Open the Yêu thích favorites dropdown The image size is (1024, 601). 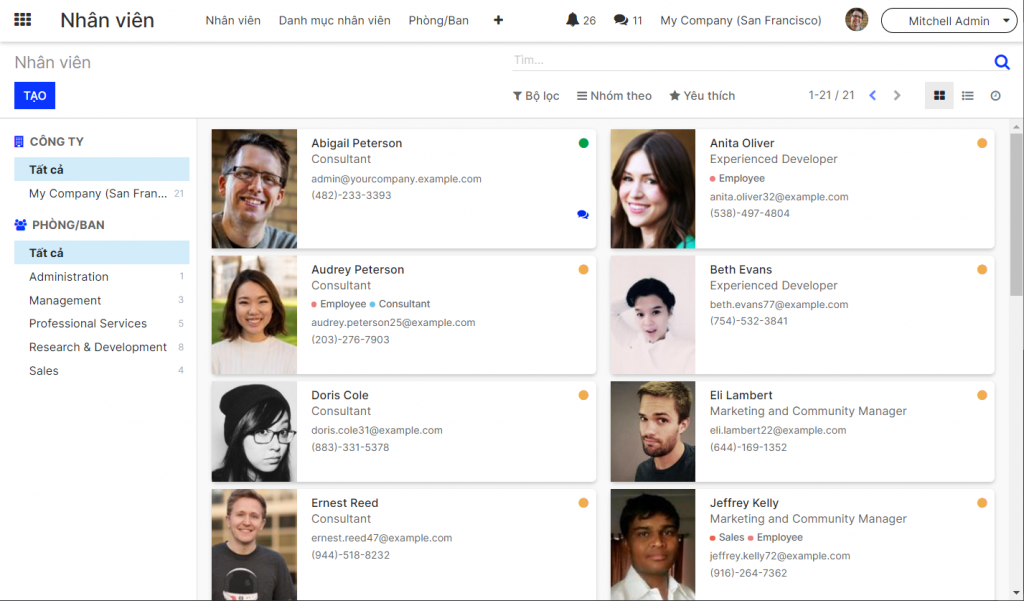point(702,95)
